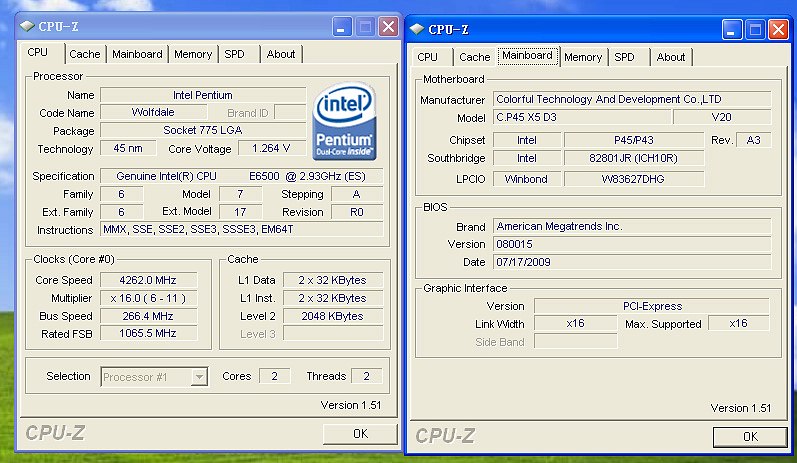Click the Link Width x16 value

click(575, 324)
